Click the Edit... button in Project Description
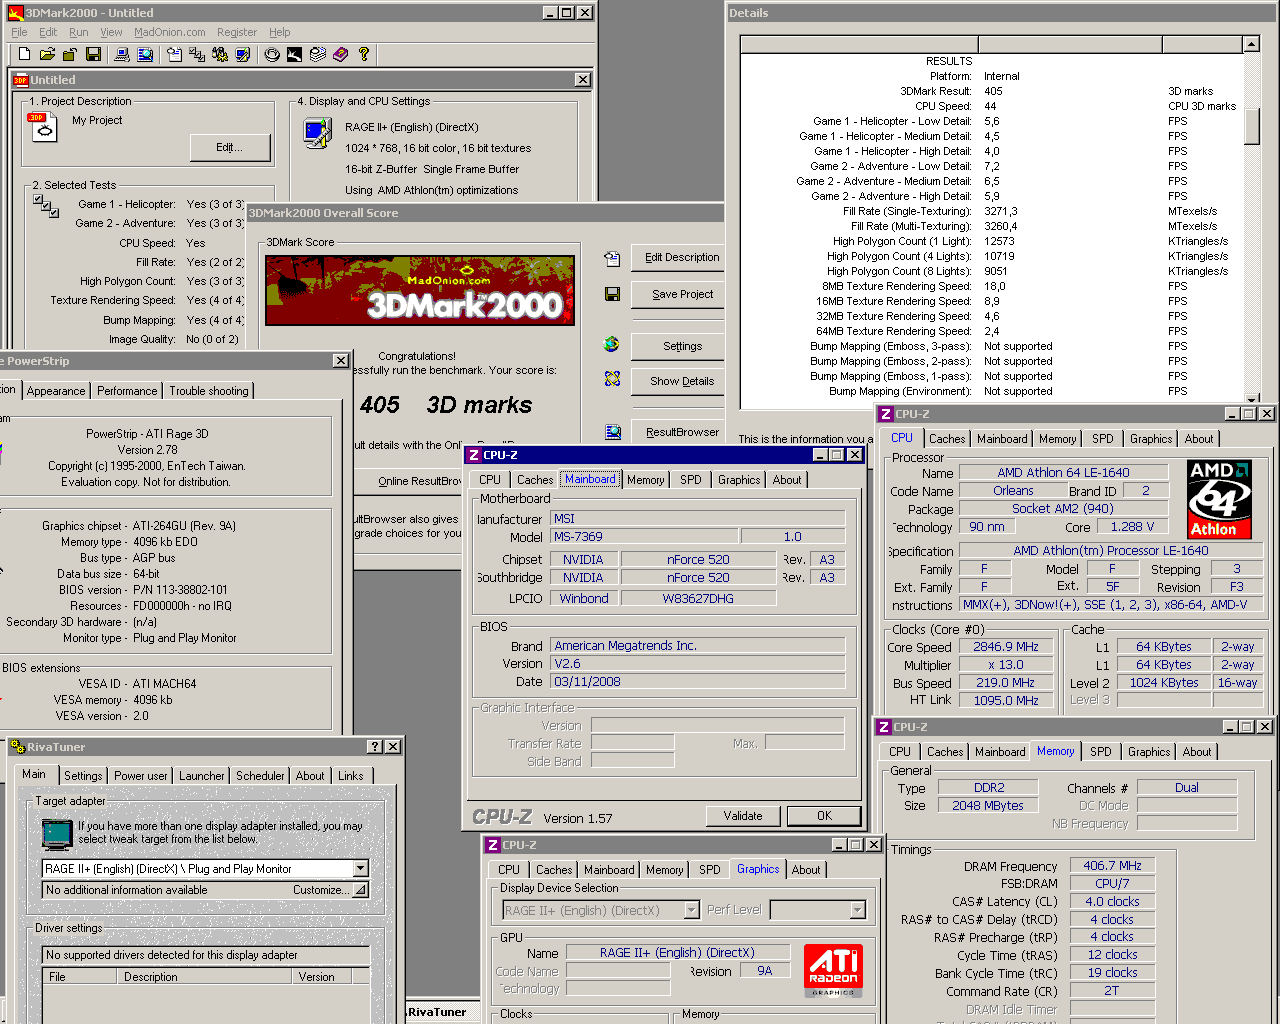Image resolution: width=1280 pixels, height=1024 pixels. (230, 147)
